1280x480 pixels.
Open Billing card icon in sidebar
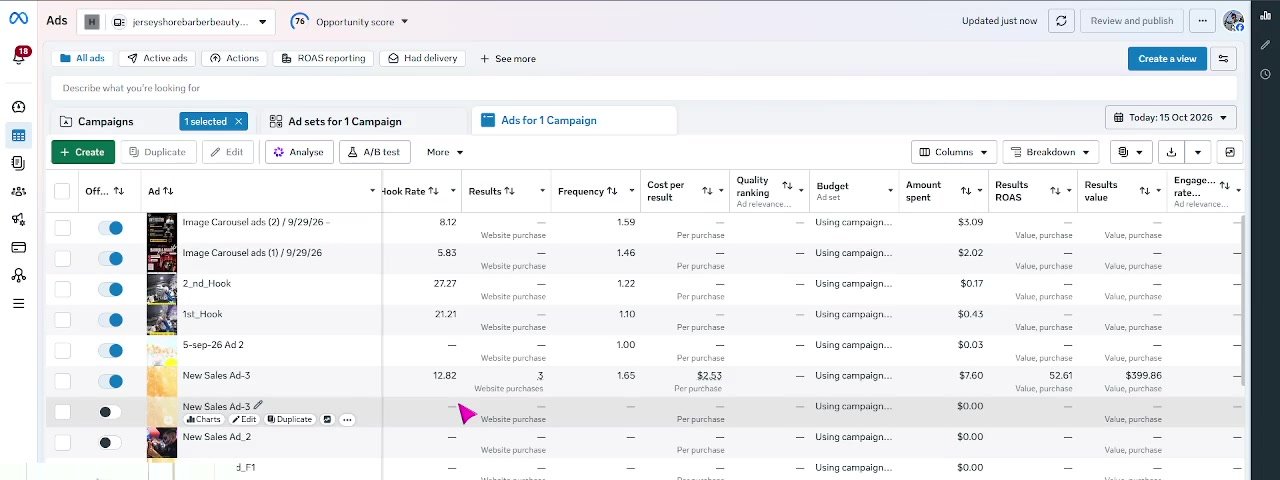[18, 247]
